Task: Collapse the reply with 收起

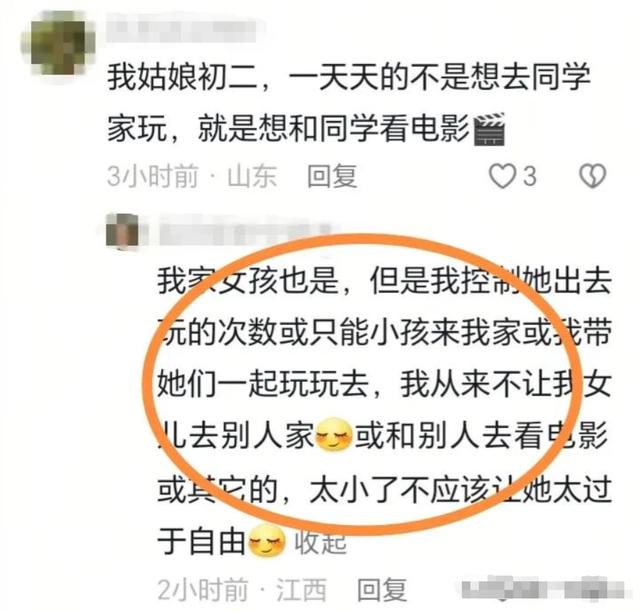Action: [x=320, y=542]
